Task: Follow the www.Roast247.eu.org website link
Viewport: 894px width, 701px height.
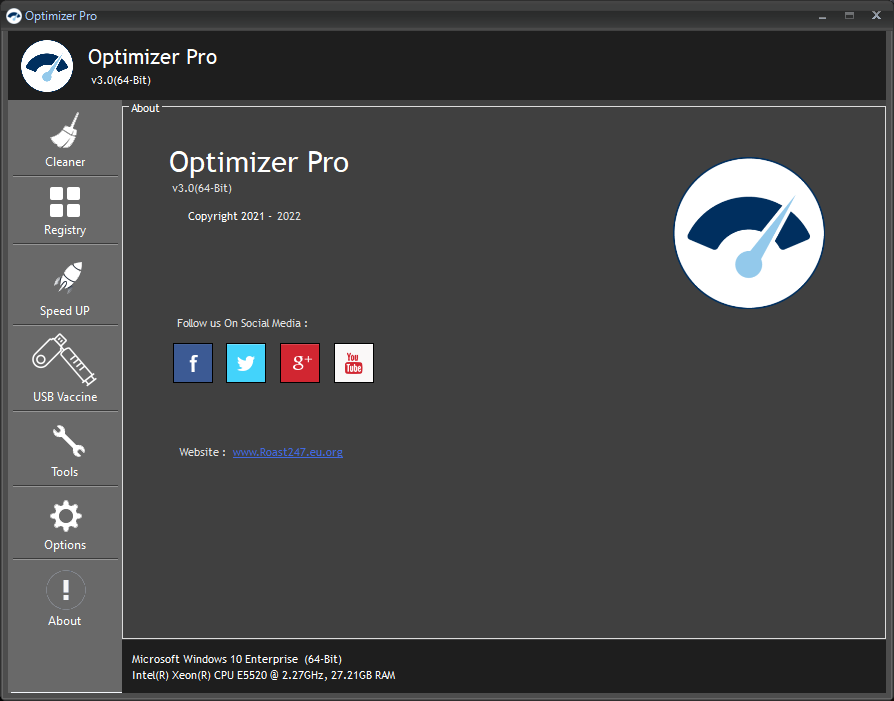Action: [287, 452]
